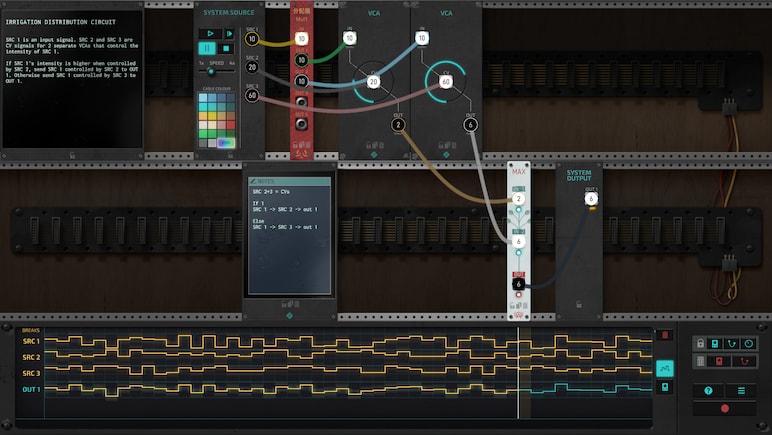The height and width of the screenshot is (435, 772).
Task: Delete the MAX module with trash icon
Action: click(525, 306)
